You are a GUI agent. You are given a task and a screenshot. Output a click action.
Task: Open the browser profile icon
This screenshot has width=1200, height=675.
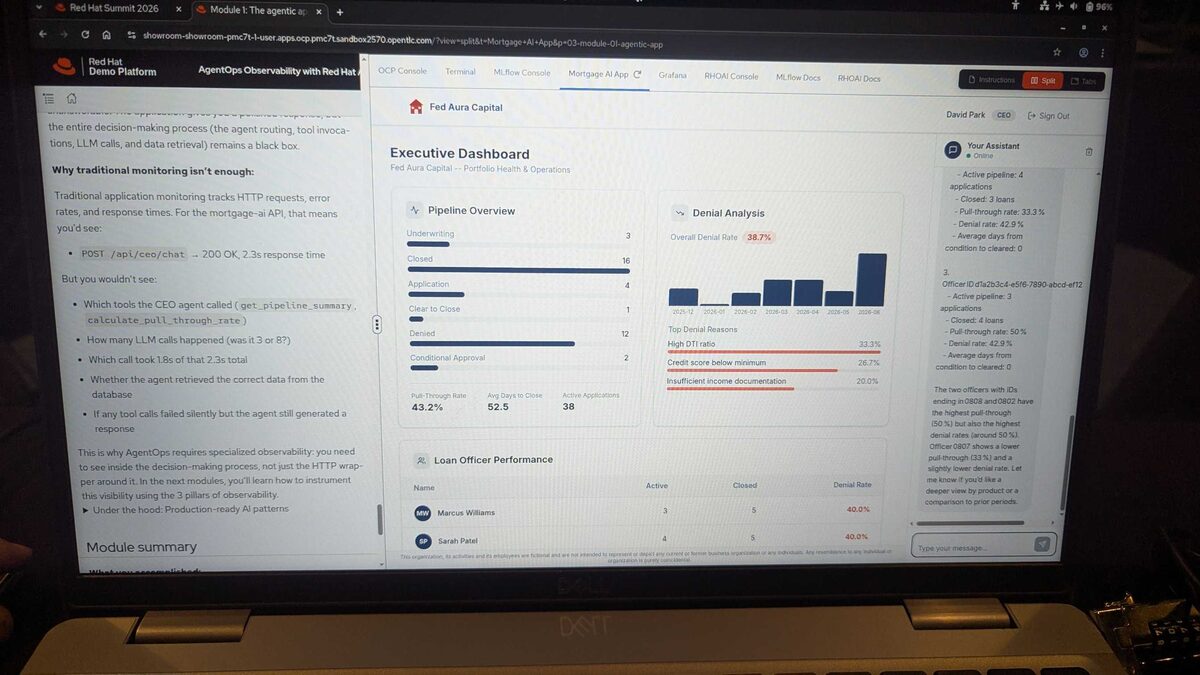click(x=1083, y=52)
